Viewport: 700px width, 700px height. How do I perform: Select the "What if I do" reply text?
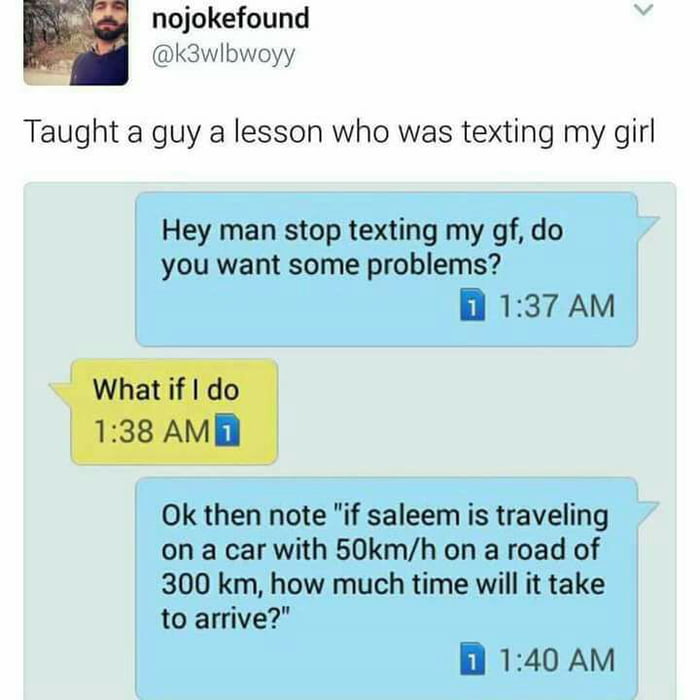(166, 390)
